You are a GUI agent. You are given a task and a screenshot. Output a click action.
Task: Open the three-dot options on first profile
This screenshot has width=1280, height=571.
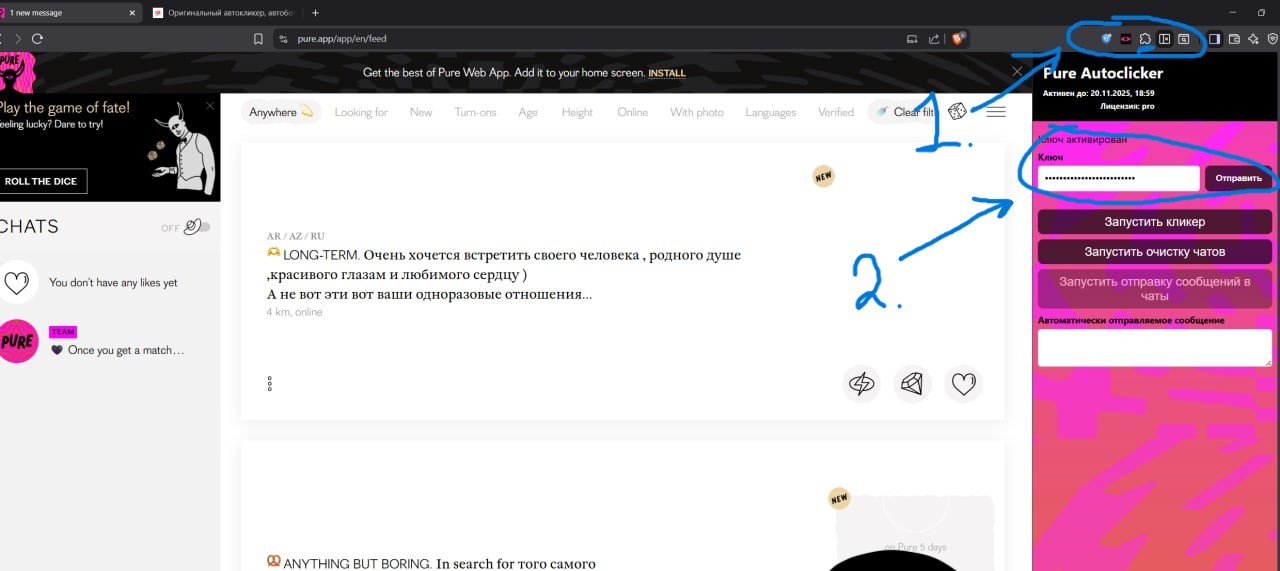269,384
